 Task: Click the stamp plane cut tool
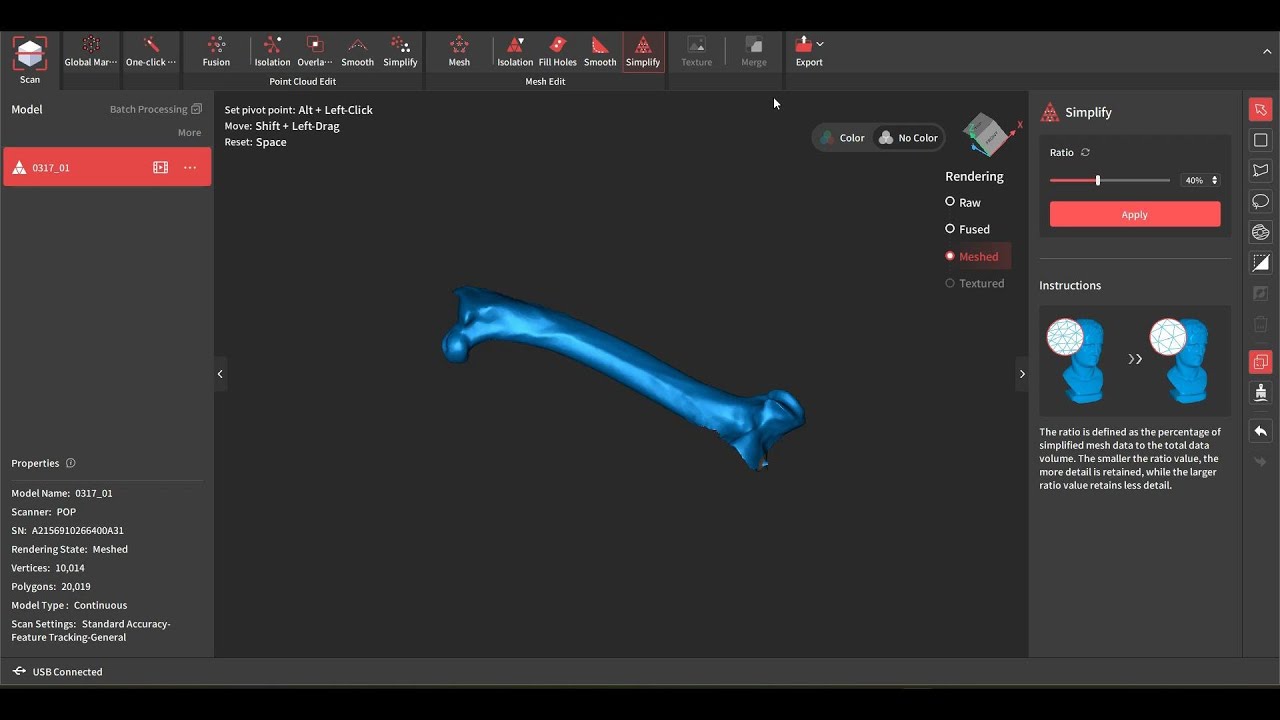(x=1261, y=392)
